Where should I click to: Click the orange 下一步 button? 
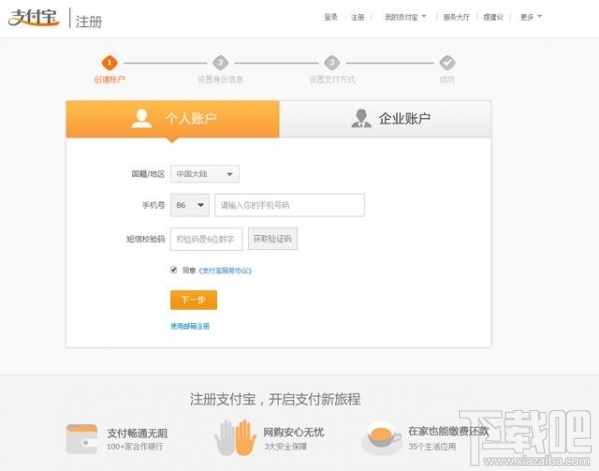(194, 299)
